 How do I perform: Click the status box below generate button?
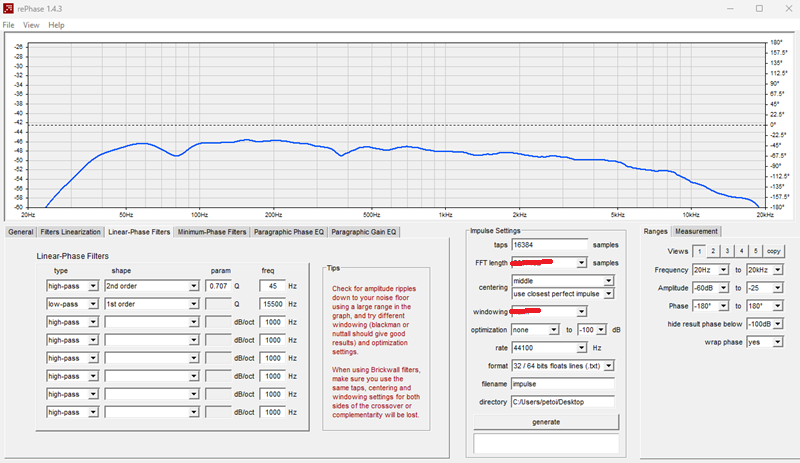(x=546, y=444)
